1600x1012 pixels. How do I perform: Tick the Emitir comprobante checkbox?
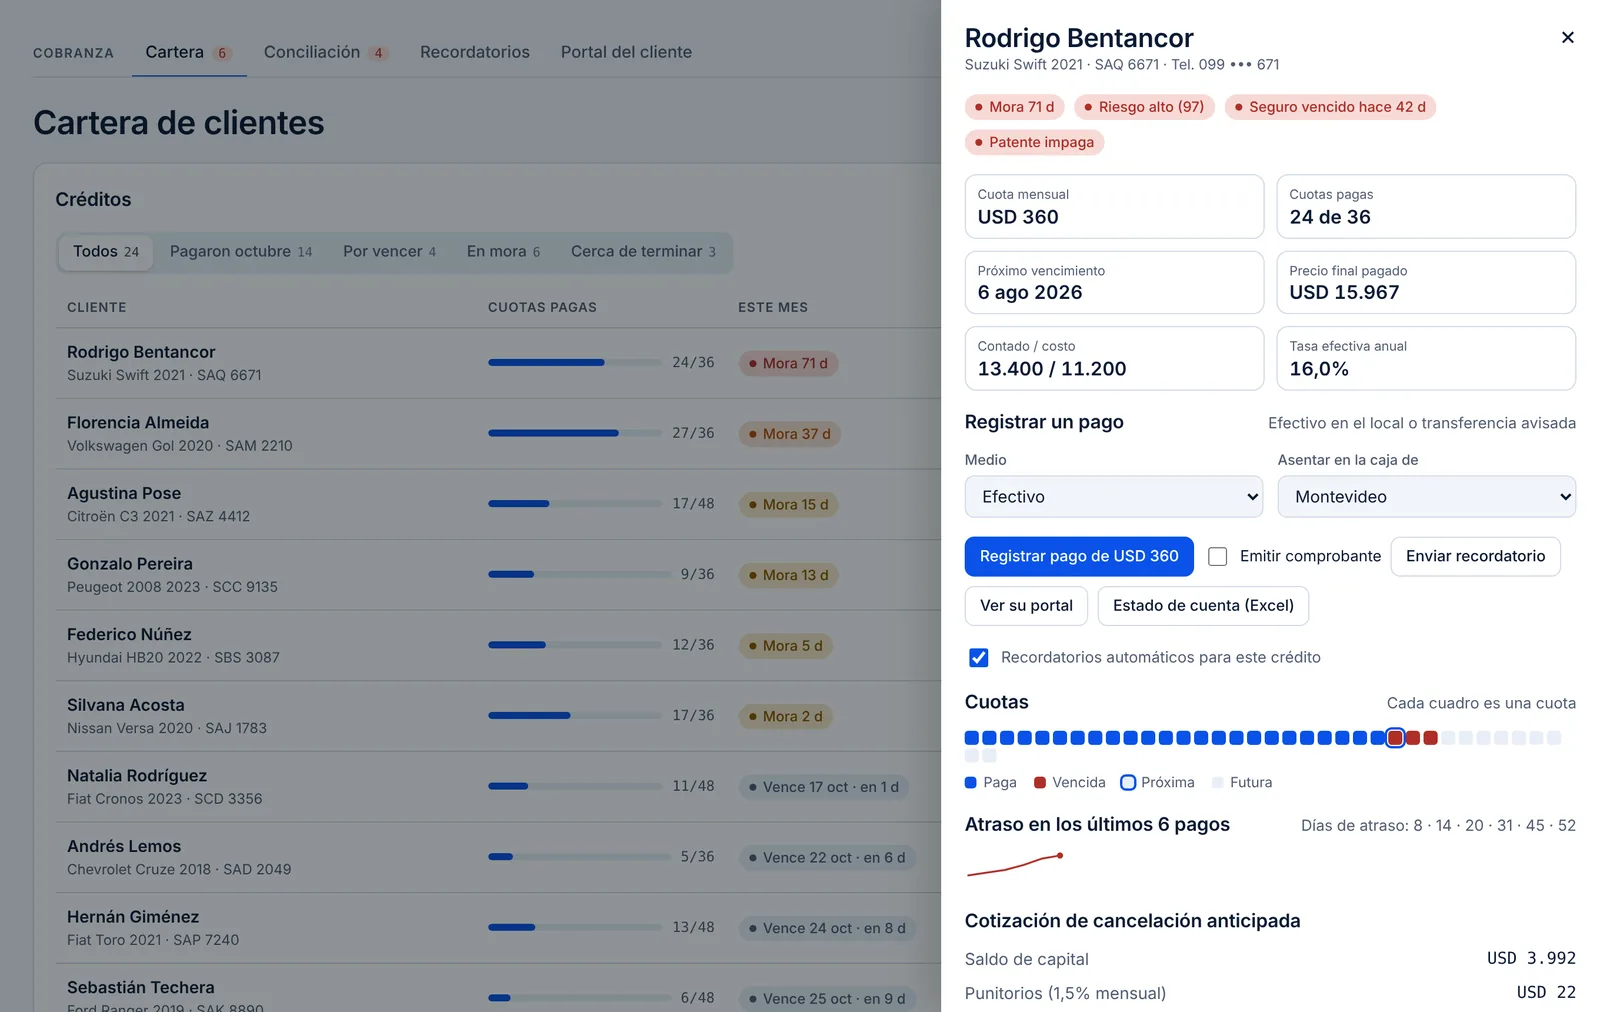pos(1217,556)
